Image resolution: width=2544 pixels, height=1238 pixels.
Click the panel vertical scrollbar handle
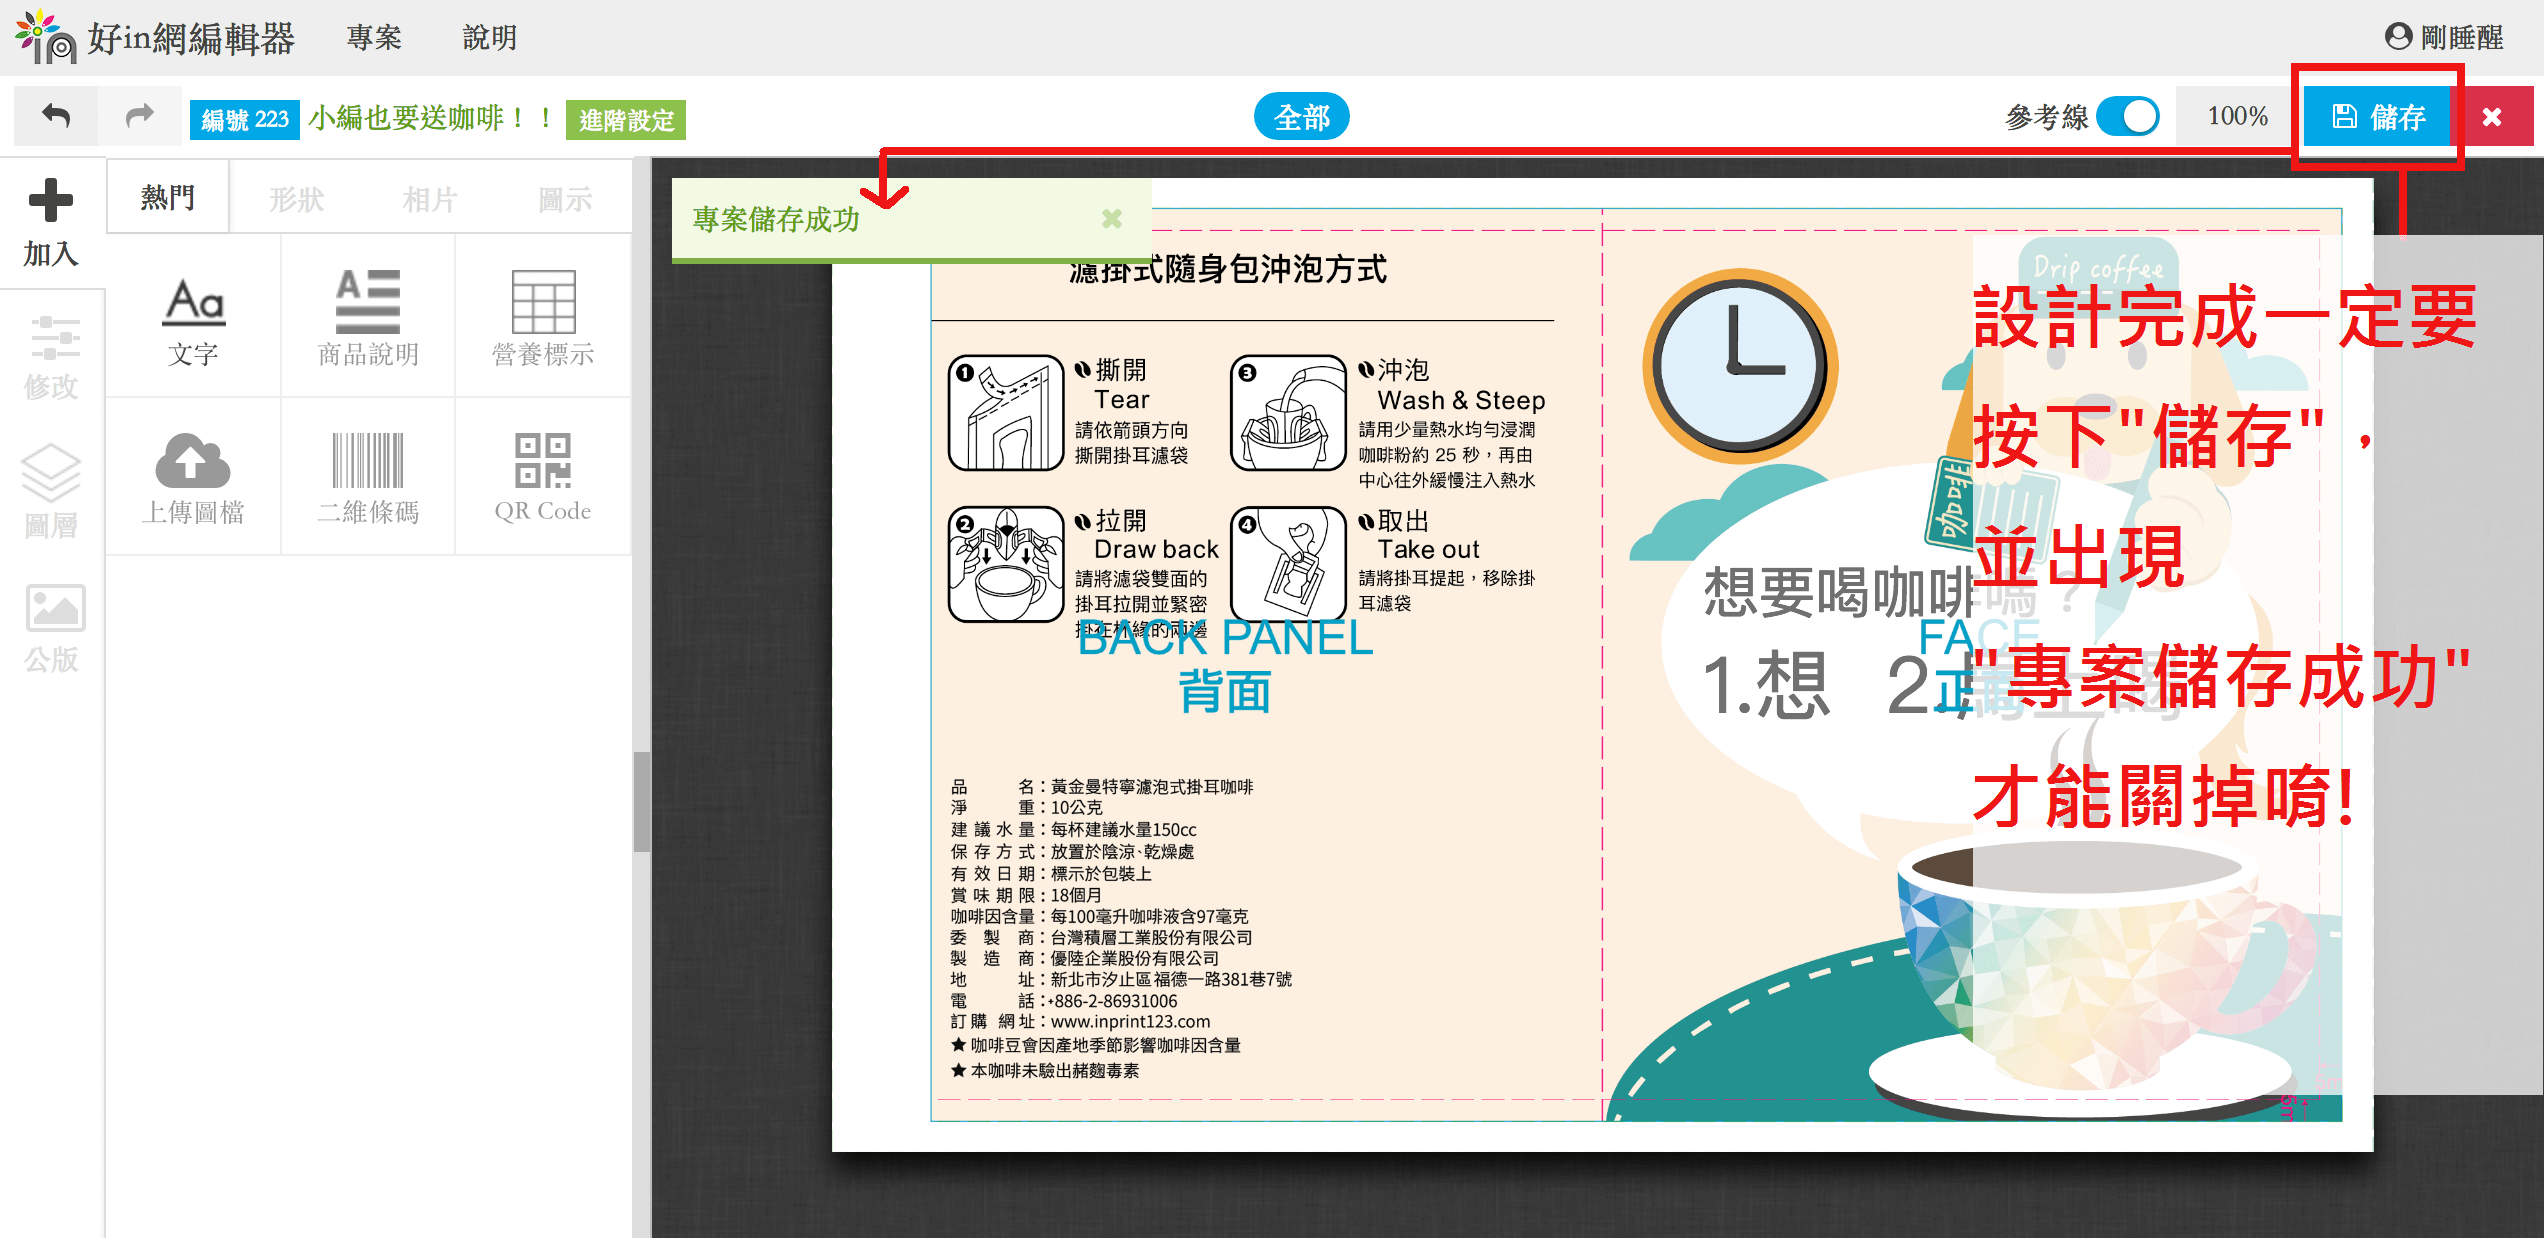[641, 800]
